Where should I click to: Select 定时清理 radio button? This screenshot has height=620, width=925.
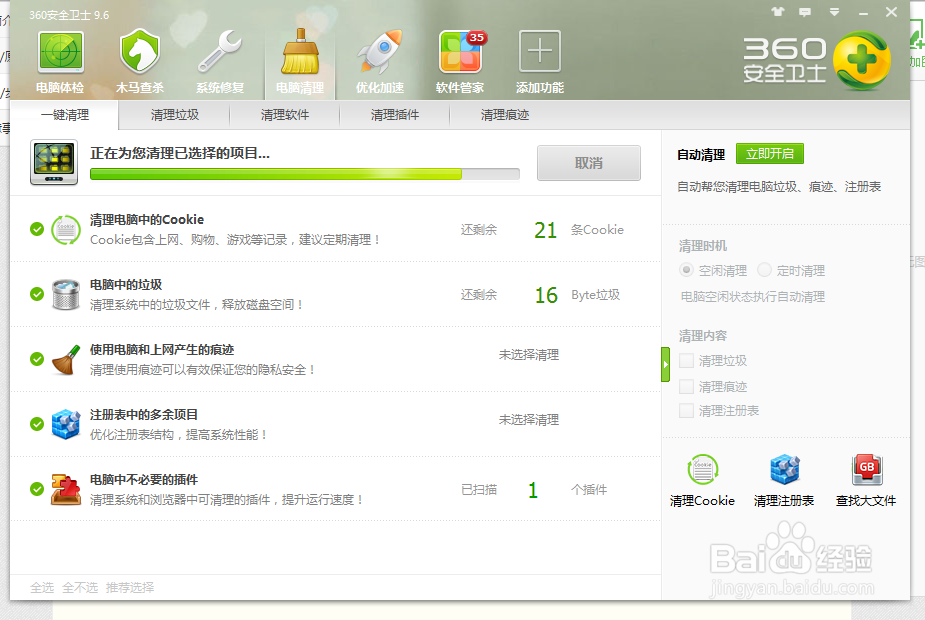pos(764,270)
